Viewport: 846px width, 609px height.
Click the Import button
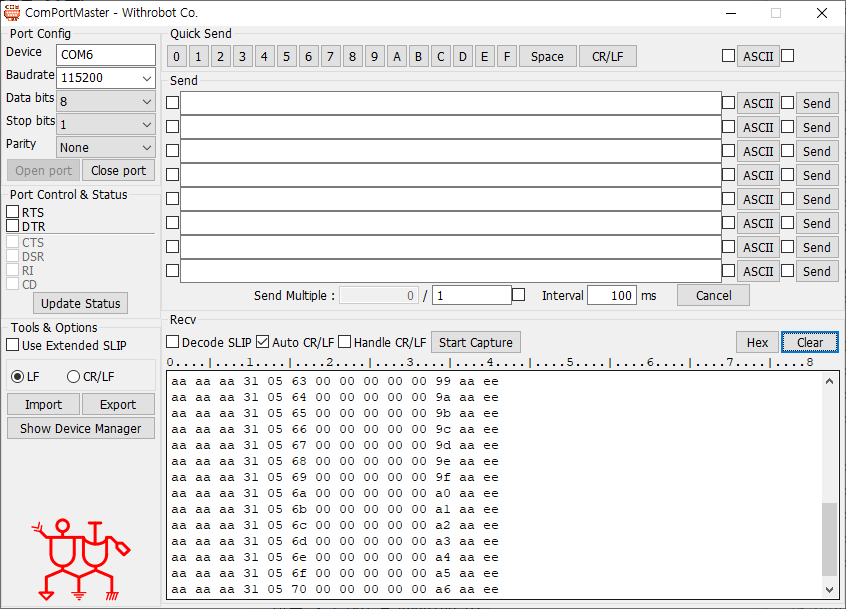pyautogui.click(x=43, y=405)
